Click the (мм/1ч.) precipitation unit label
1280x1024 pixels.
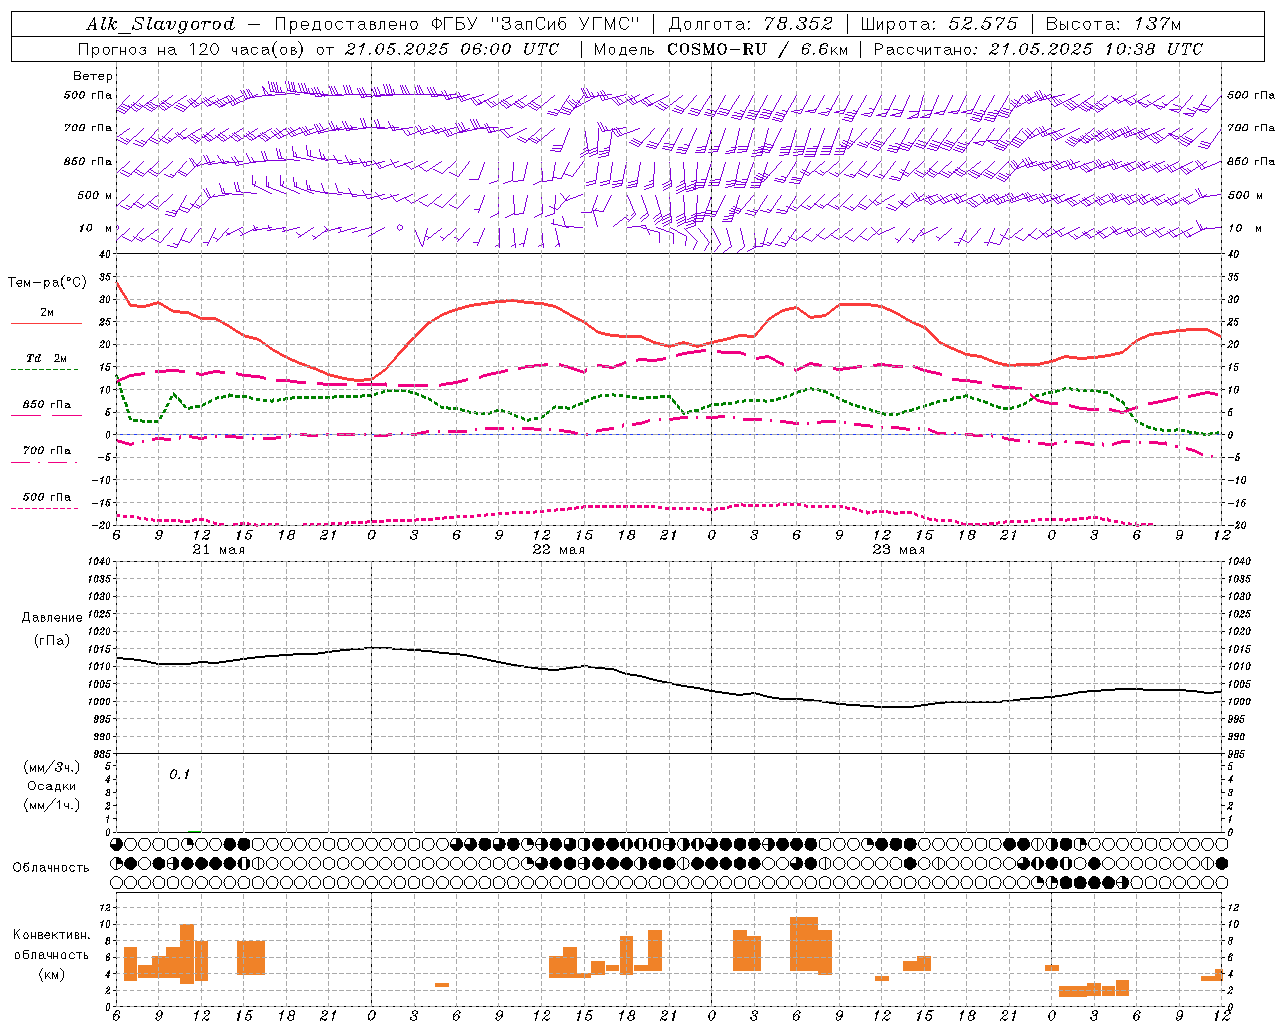point(52,805)
